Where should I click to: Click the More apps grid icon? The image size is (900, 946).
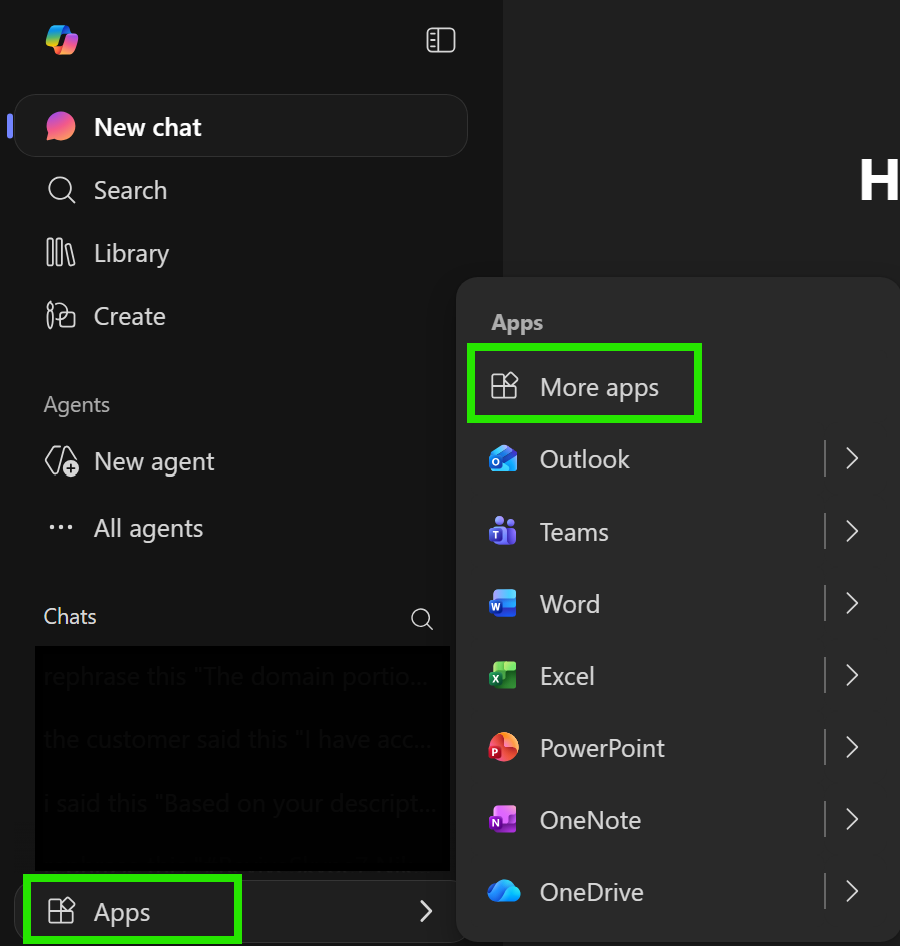[504, 386]
